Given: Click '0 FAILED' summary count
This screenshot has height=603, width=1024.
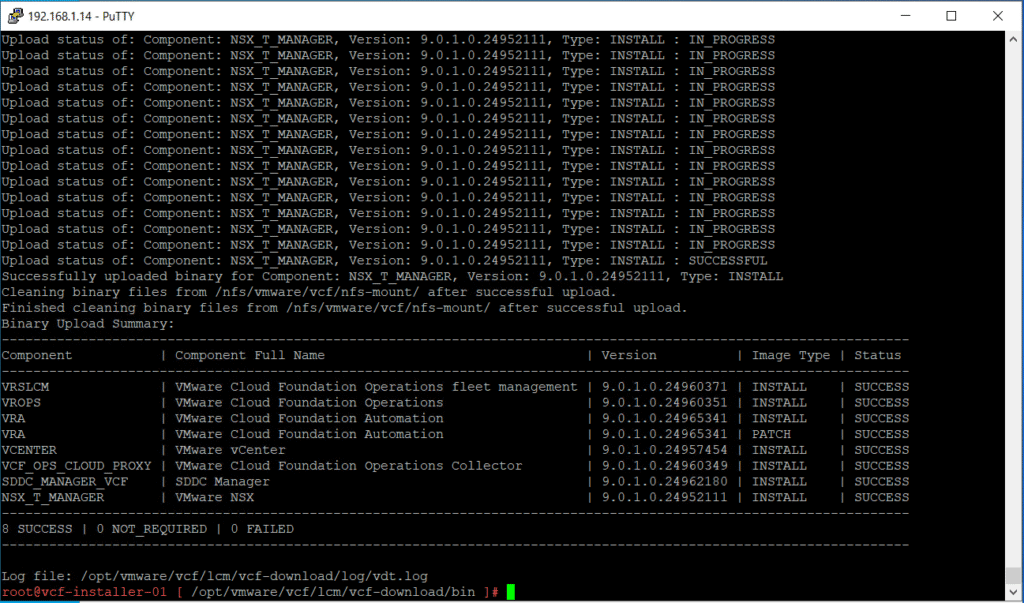Looking at the screenshot, I should pos(262,529).
